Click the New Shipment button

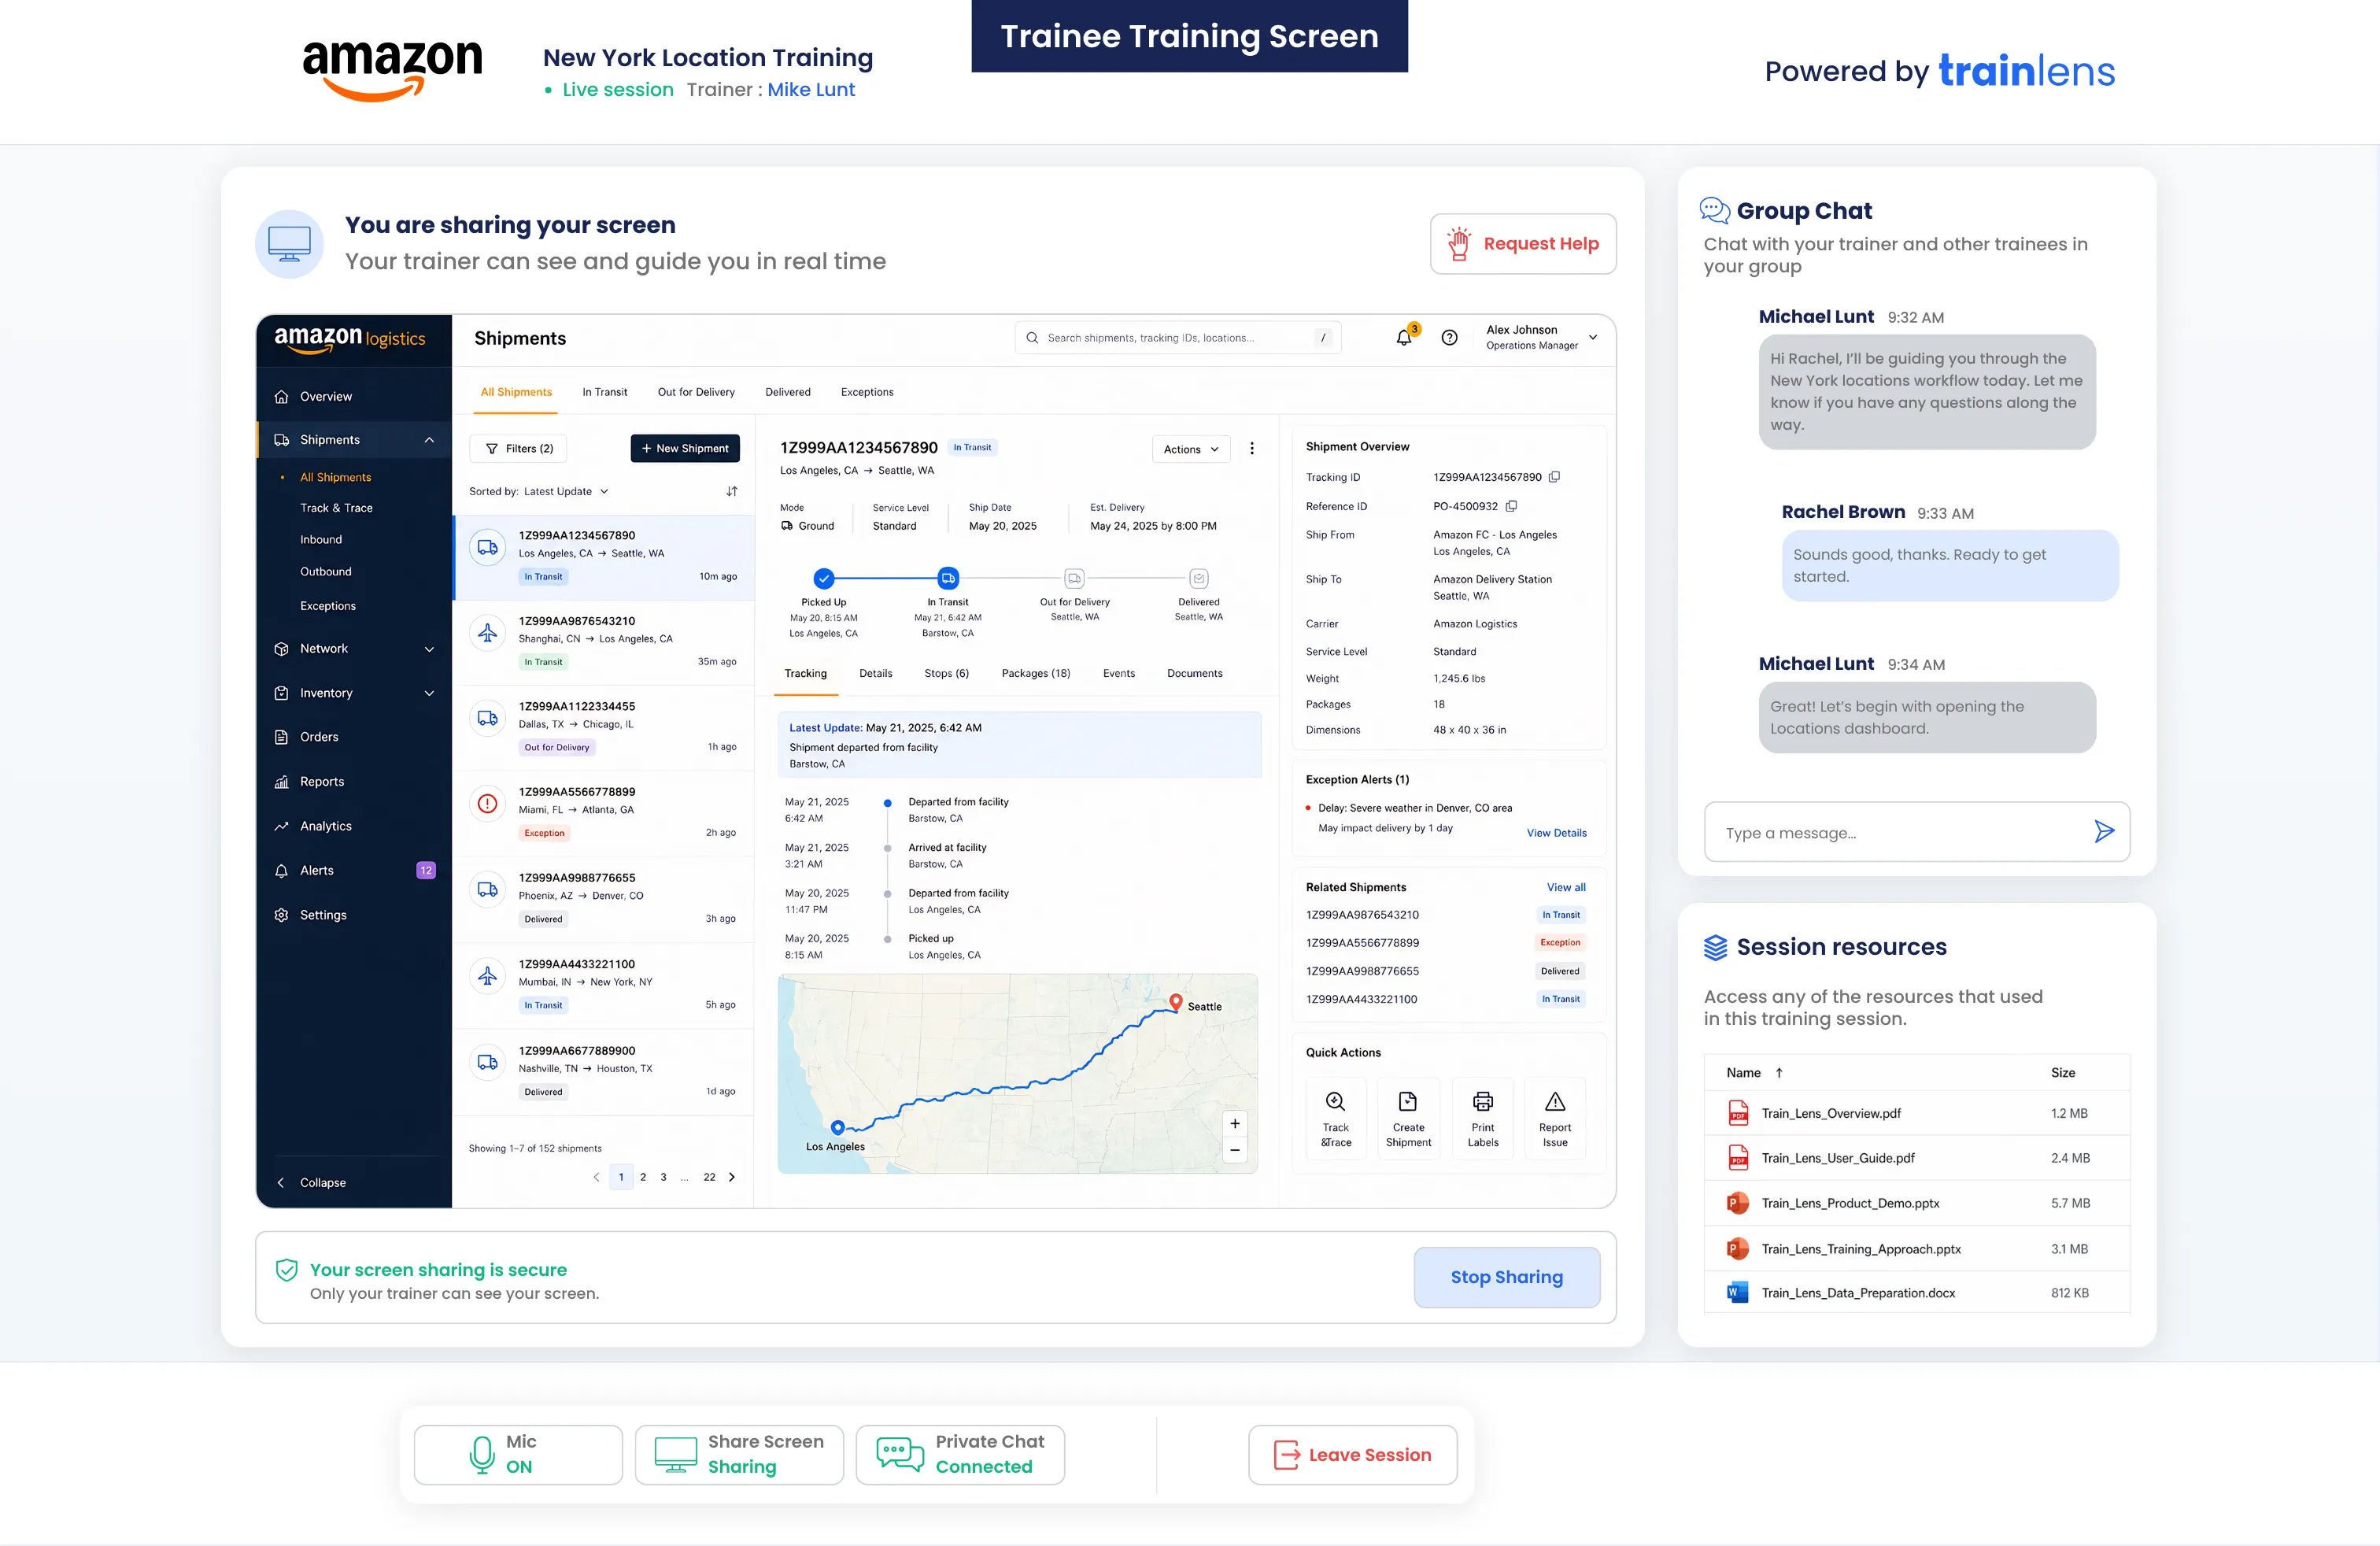pos(685,448)
